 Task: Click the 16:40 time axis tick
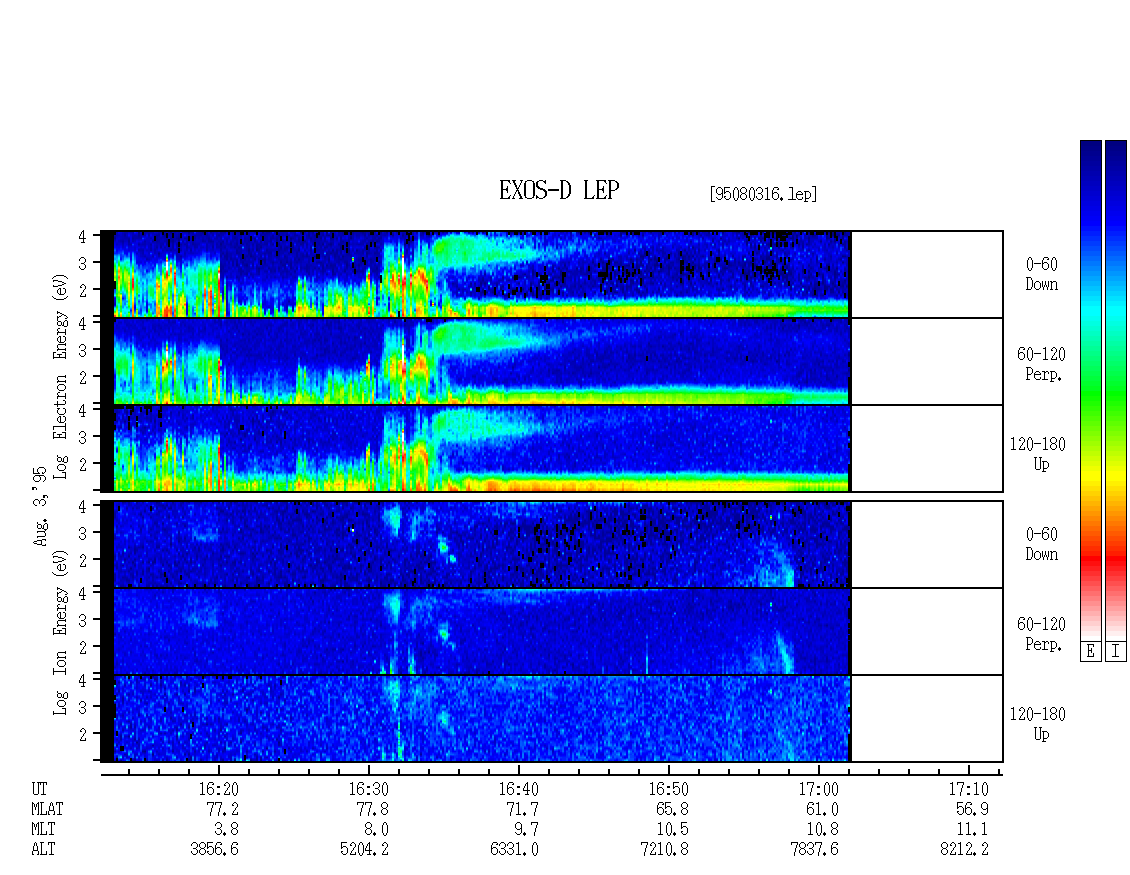[519, 789]
